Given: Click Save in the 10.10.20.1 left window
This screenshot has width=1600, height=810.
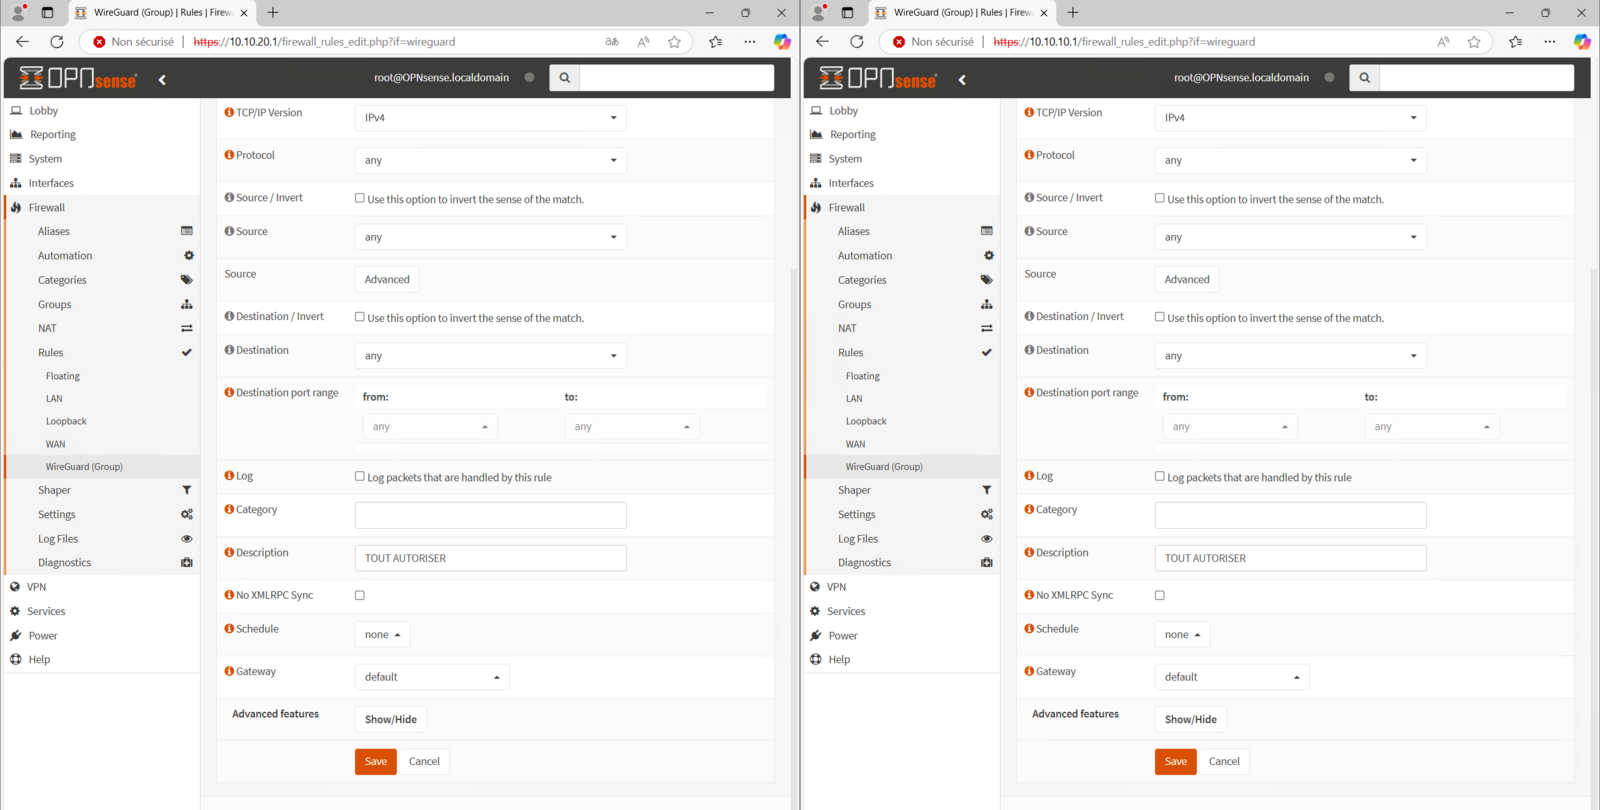Looking at the screenshot, I should [376, 762].
